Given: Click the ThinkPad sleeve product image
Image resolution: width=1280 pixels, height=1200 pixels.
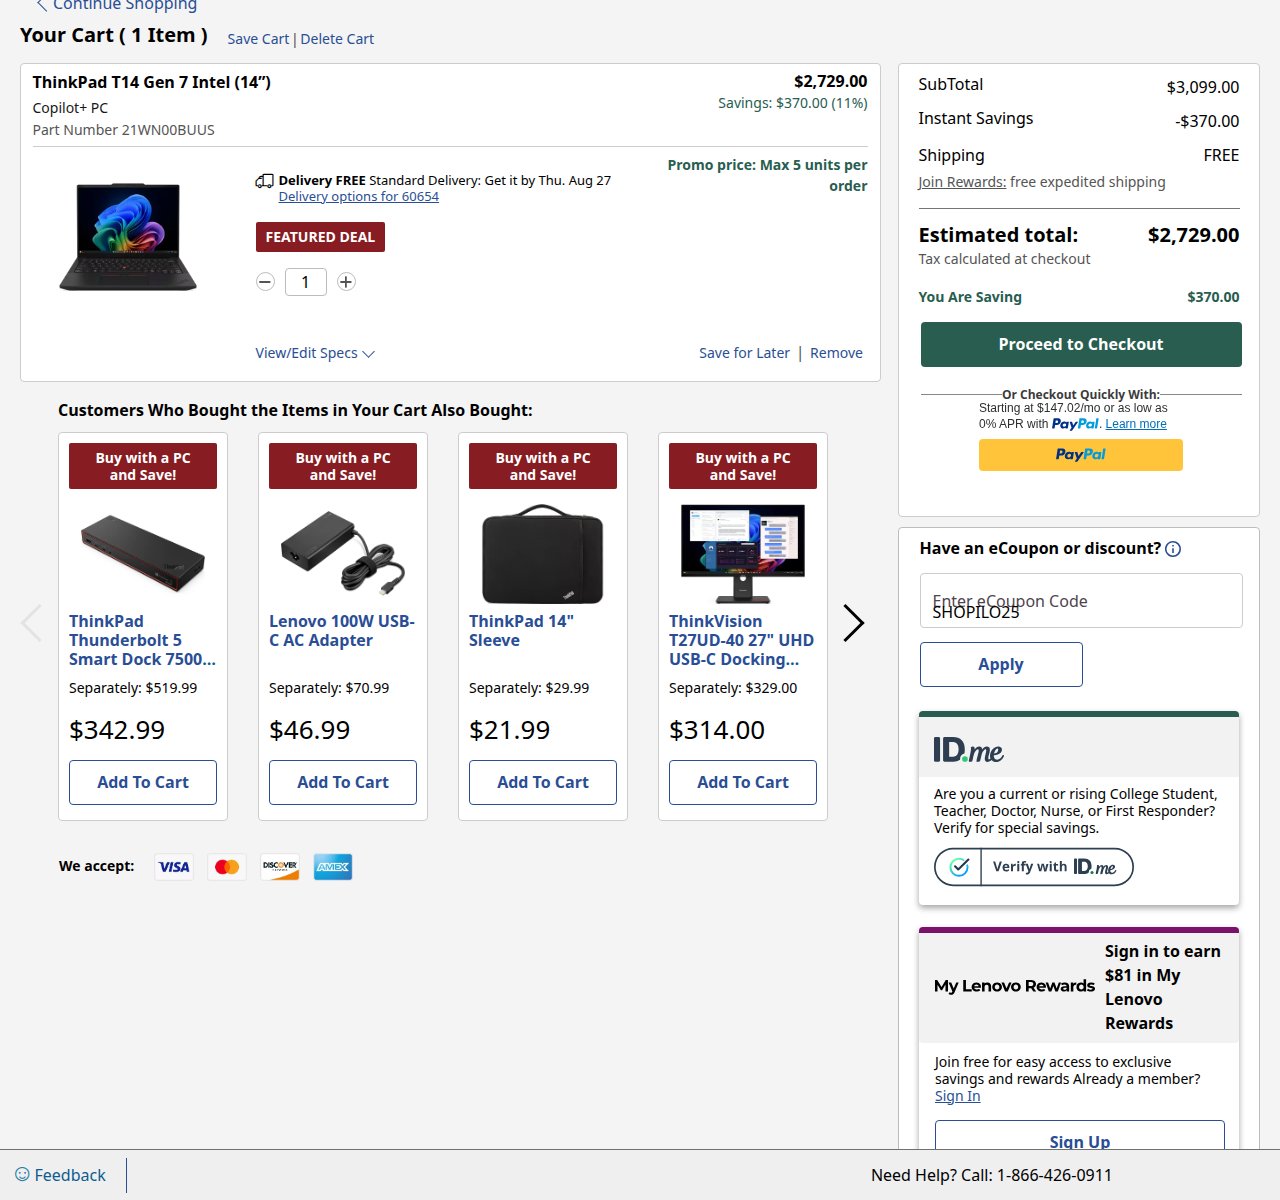Looking at the screenshot, I should tap(543, 554).
